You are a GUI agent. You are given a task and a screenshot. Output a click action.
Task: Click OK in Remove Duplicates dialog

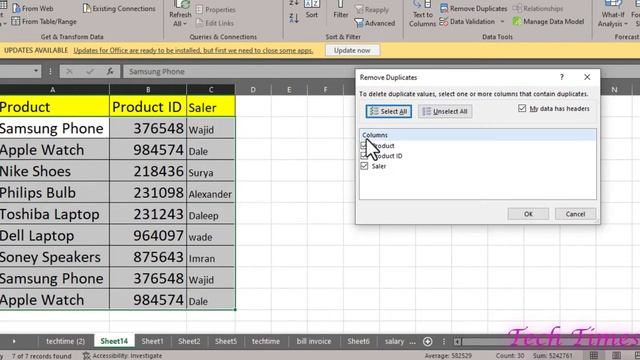[x=528, y=214]
